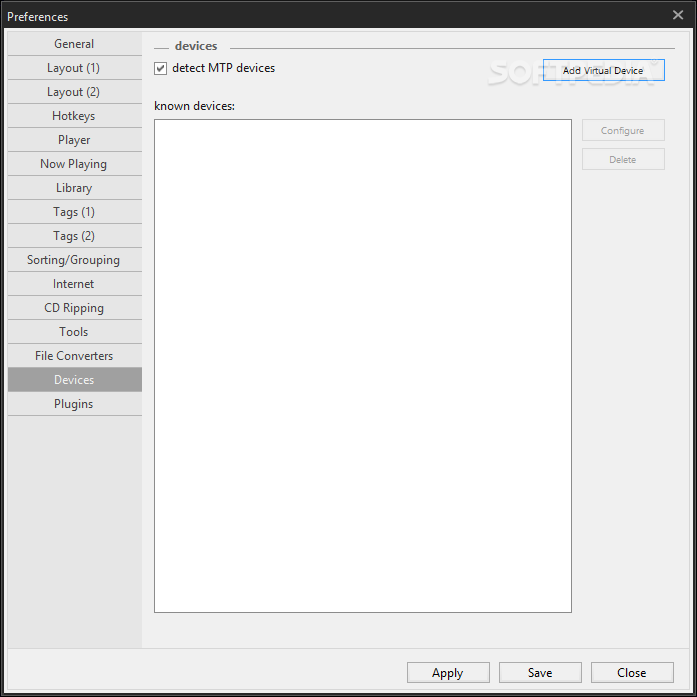Switch to Layout (2) settings
The height and width of the screenshot is (697, 697).
coord(75,92)
